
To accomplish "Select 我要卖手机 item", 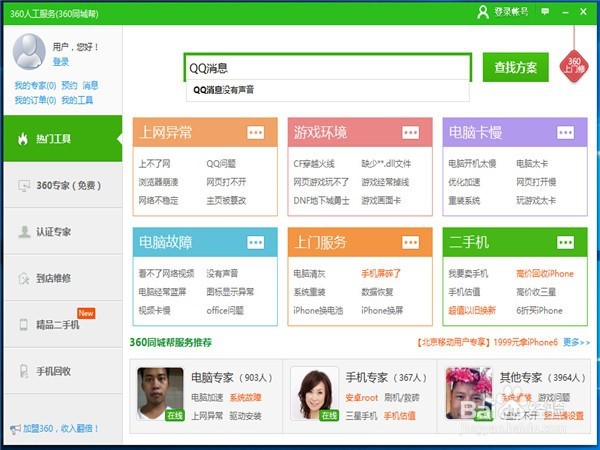I will (468, 274).
